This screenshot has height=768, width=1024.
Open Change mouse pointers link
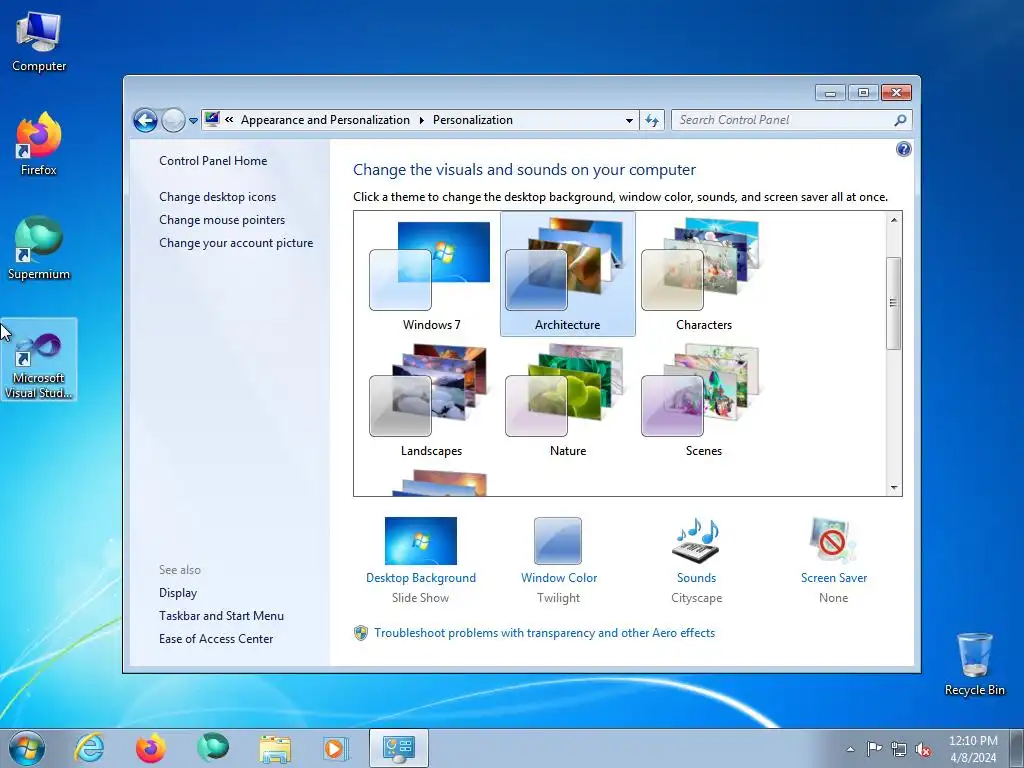[222, 219]
